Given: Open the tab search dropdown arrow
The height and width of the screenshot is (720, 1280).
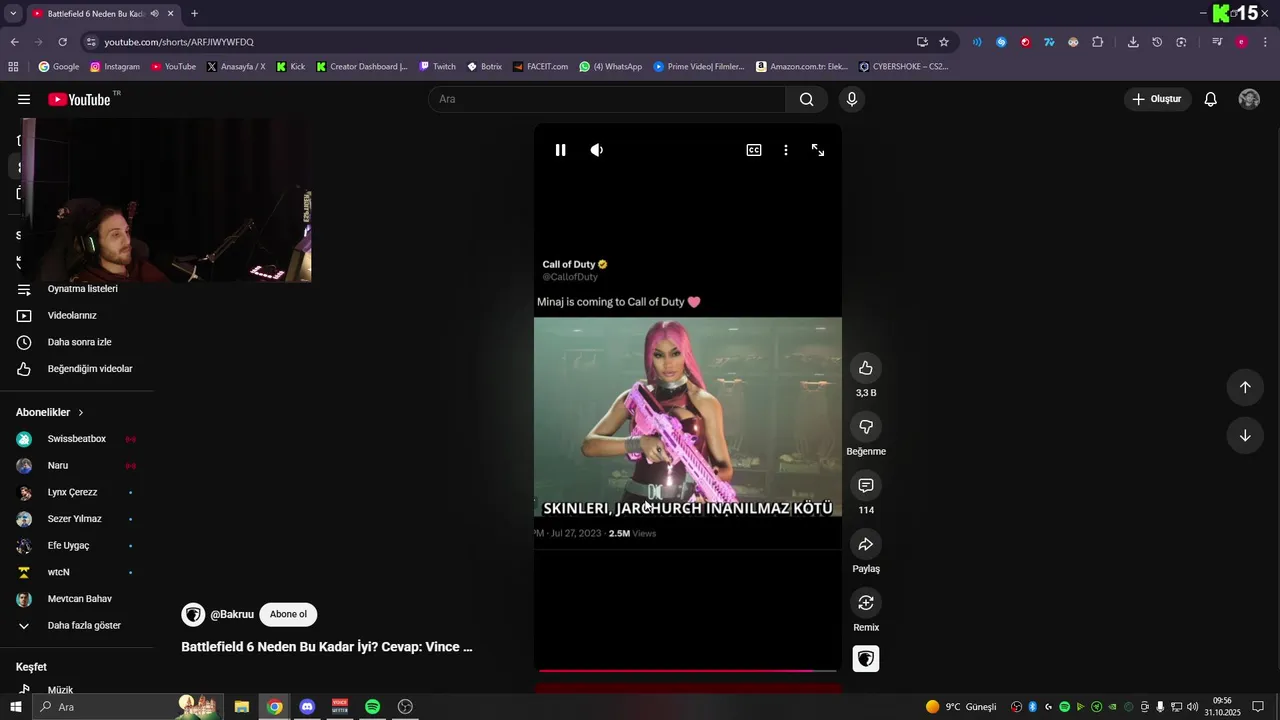Looking at the screenshot, I should tap(13, 13).
